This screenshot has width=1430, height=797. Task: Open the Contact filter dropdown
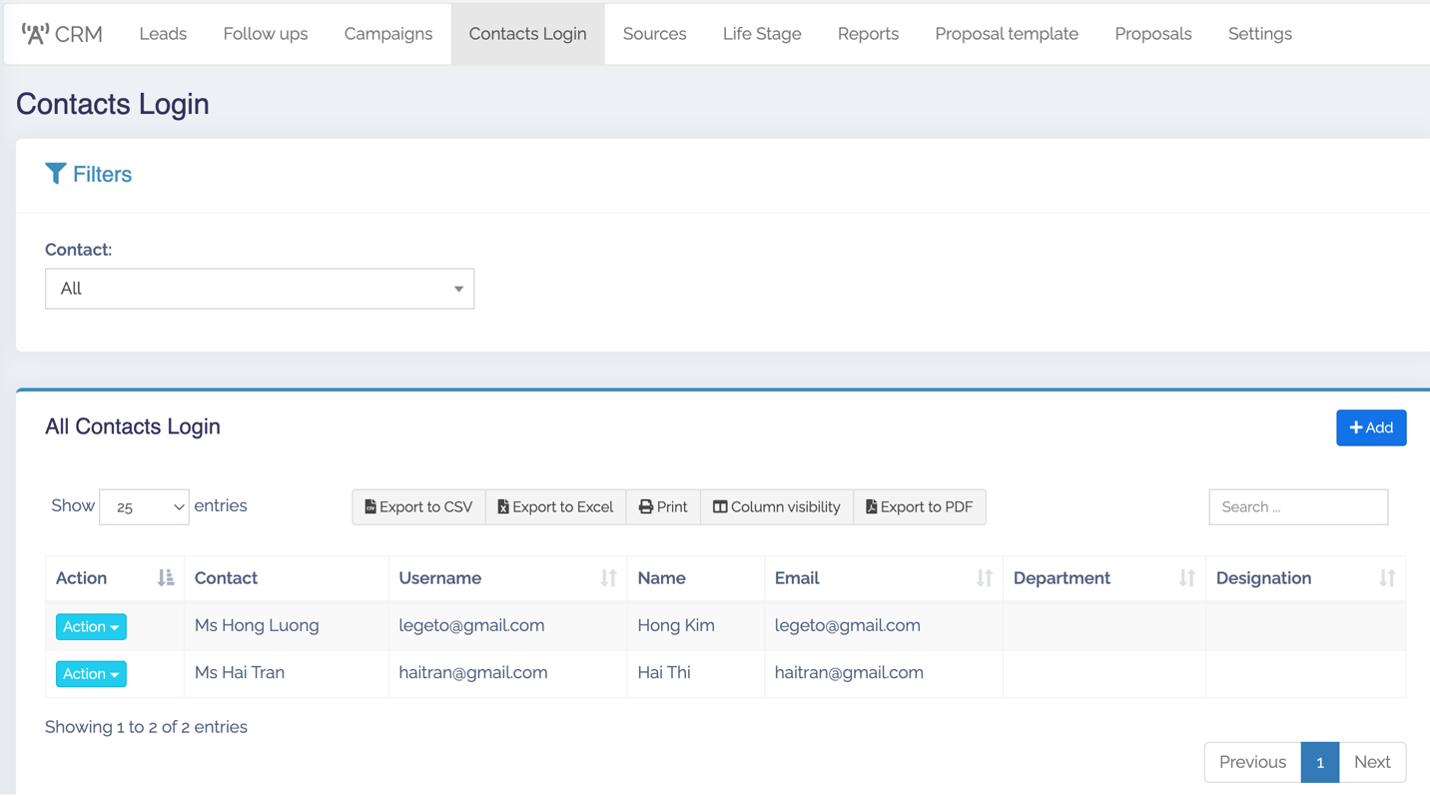point(259,289)
